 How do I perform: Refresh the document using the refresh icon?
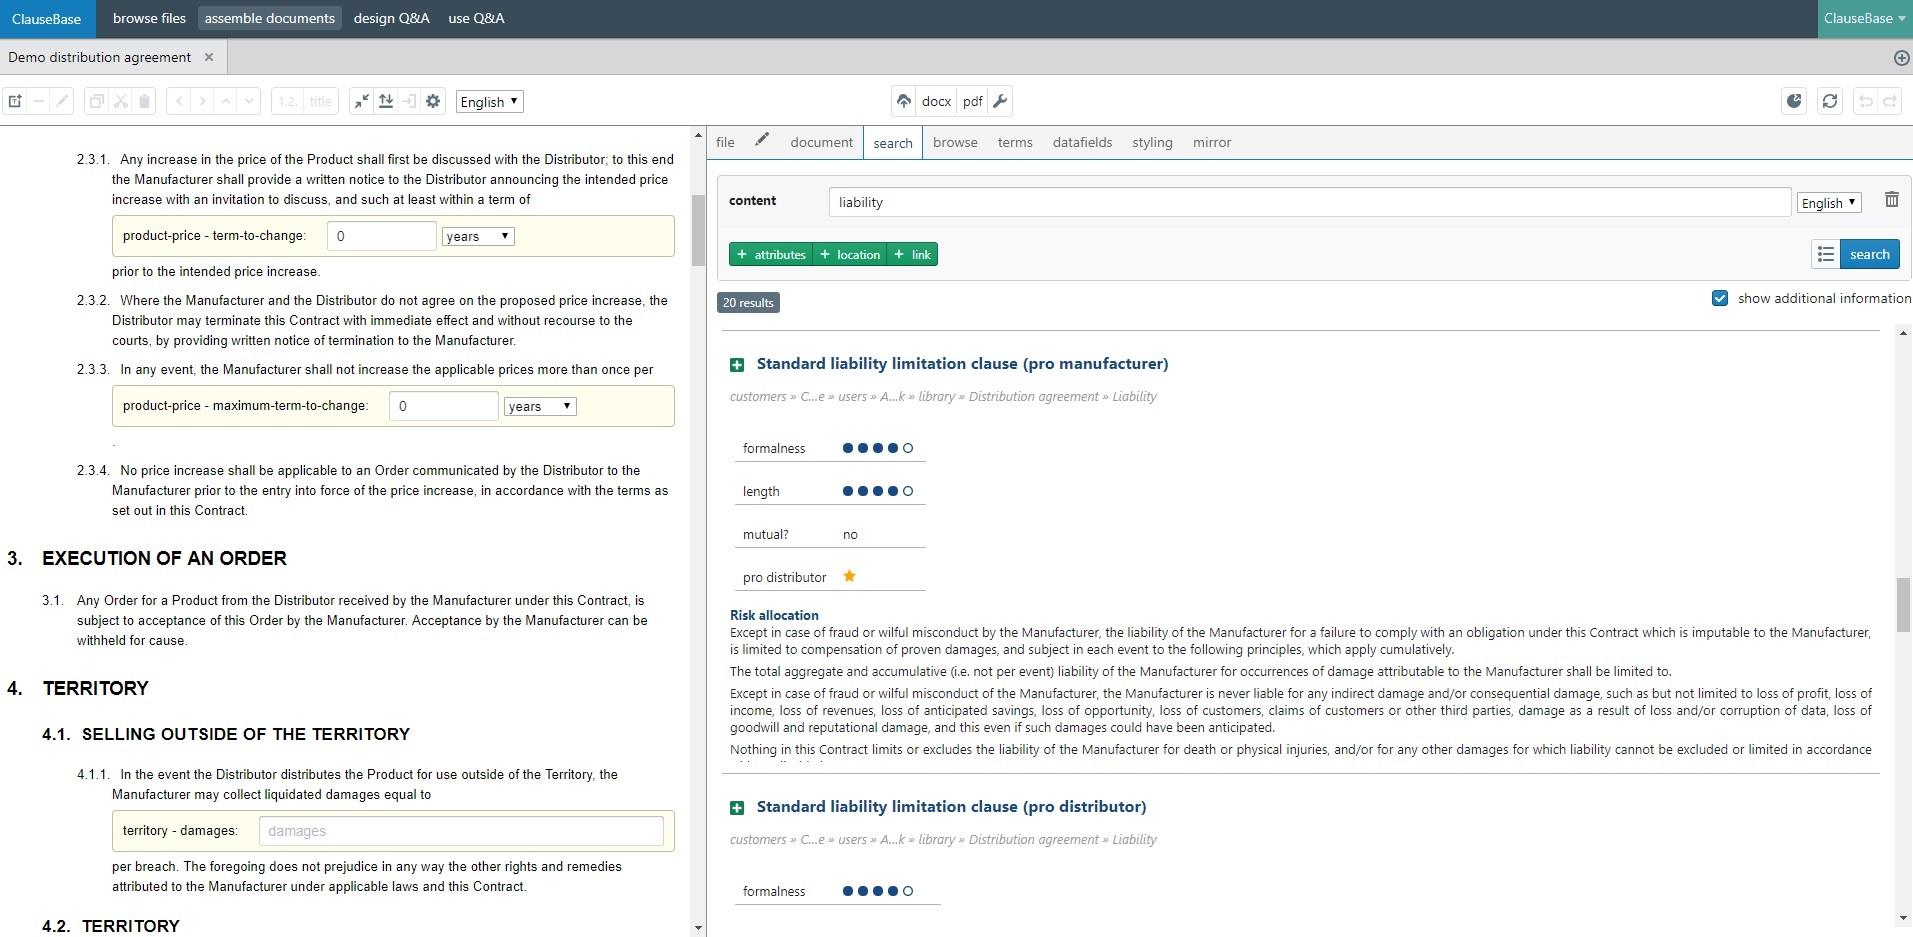tap(1830, 101)
